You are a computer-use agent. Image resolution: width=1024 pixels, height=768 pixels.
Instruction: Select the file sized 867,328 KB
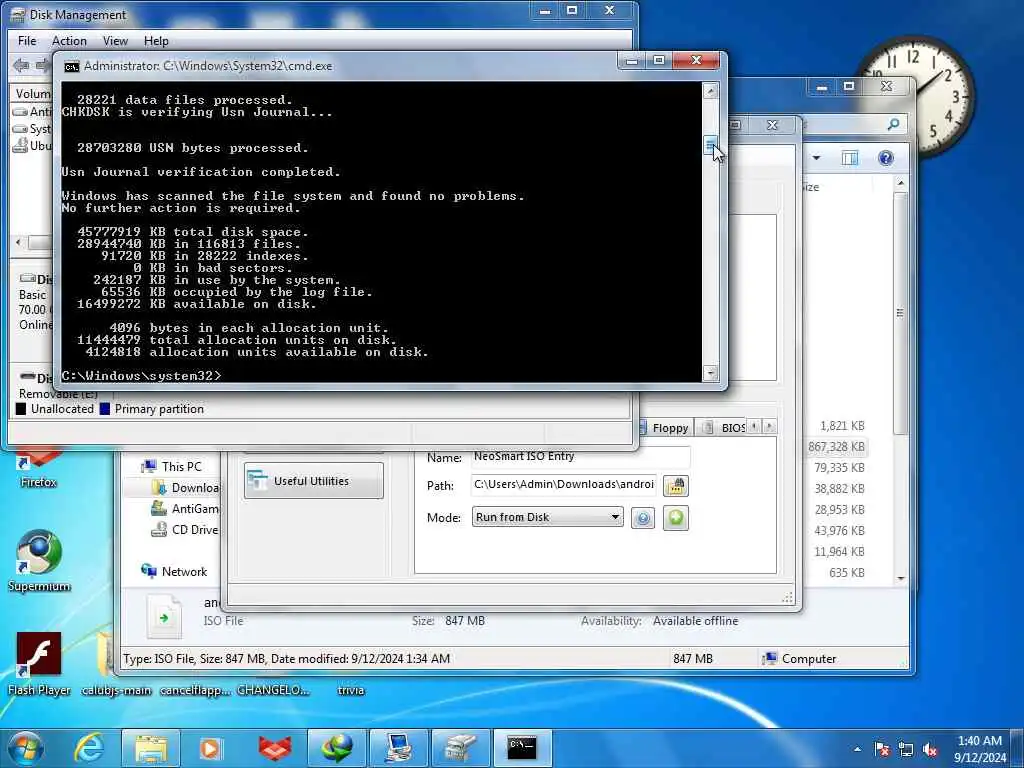coord(836,447)
